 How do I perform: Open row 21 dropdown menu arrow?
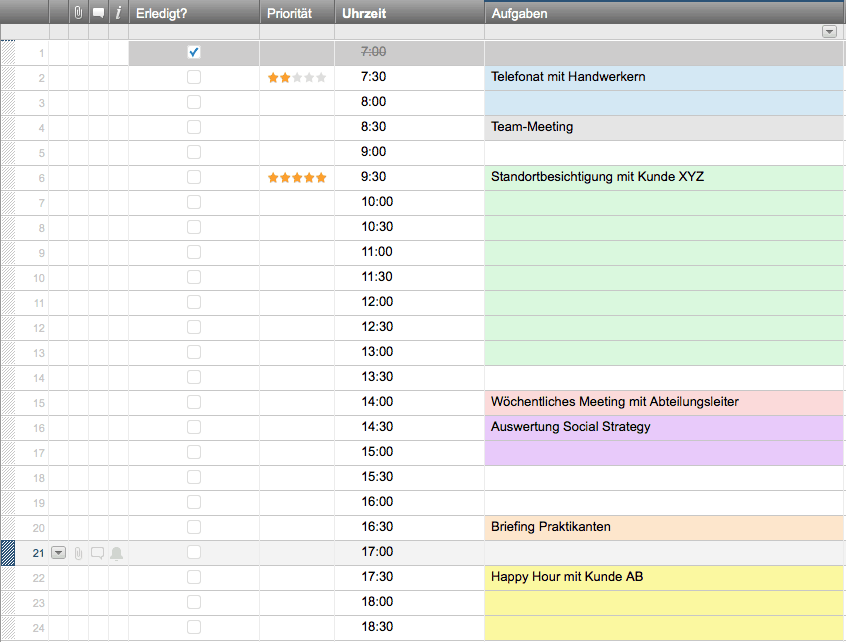(58, 553)
